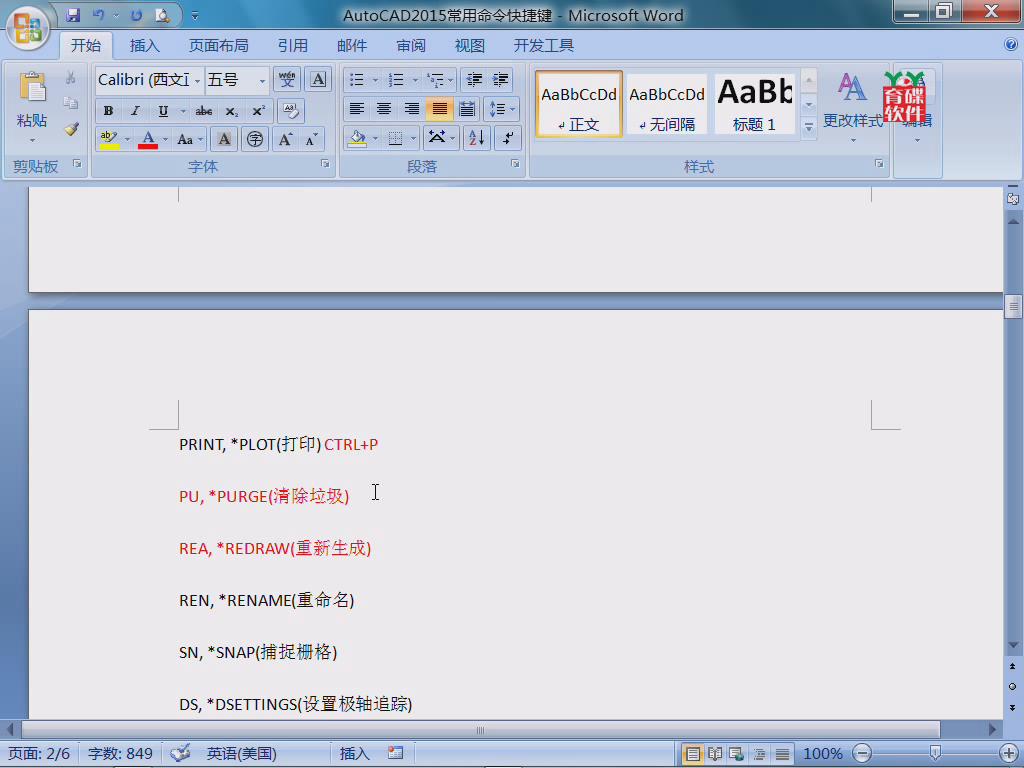
Task: Click the Phonetic Guide (wén) icon
Action: pos(287,80)
